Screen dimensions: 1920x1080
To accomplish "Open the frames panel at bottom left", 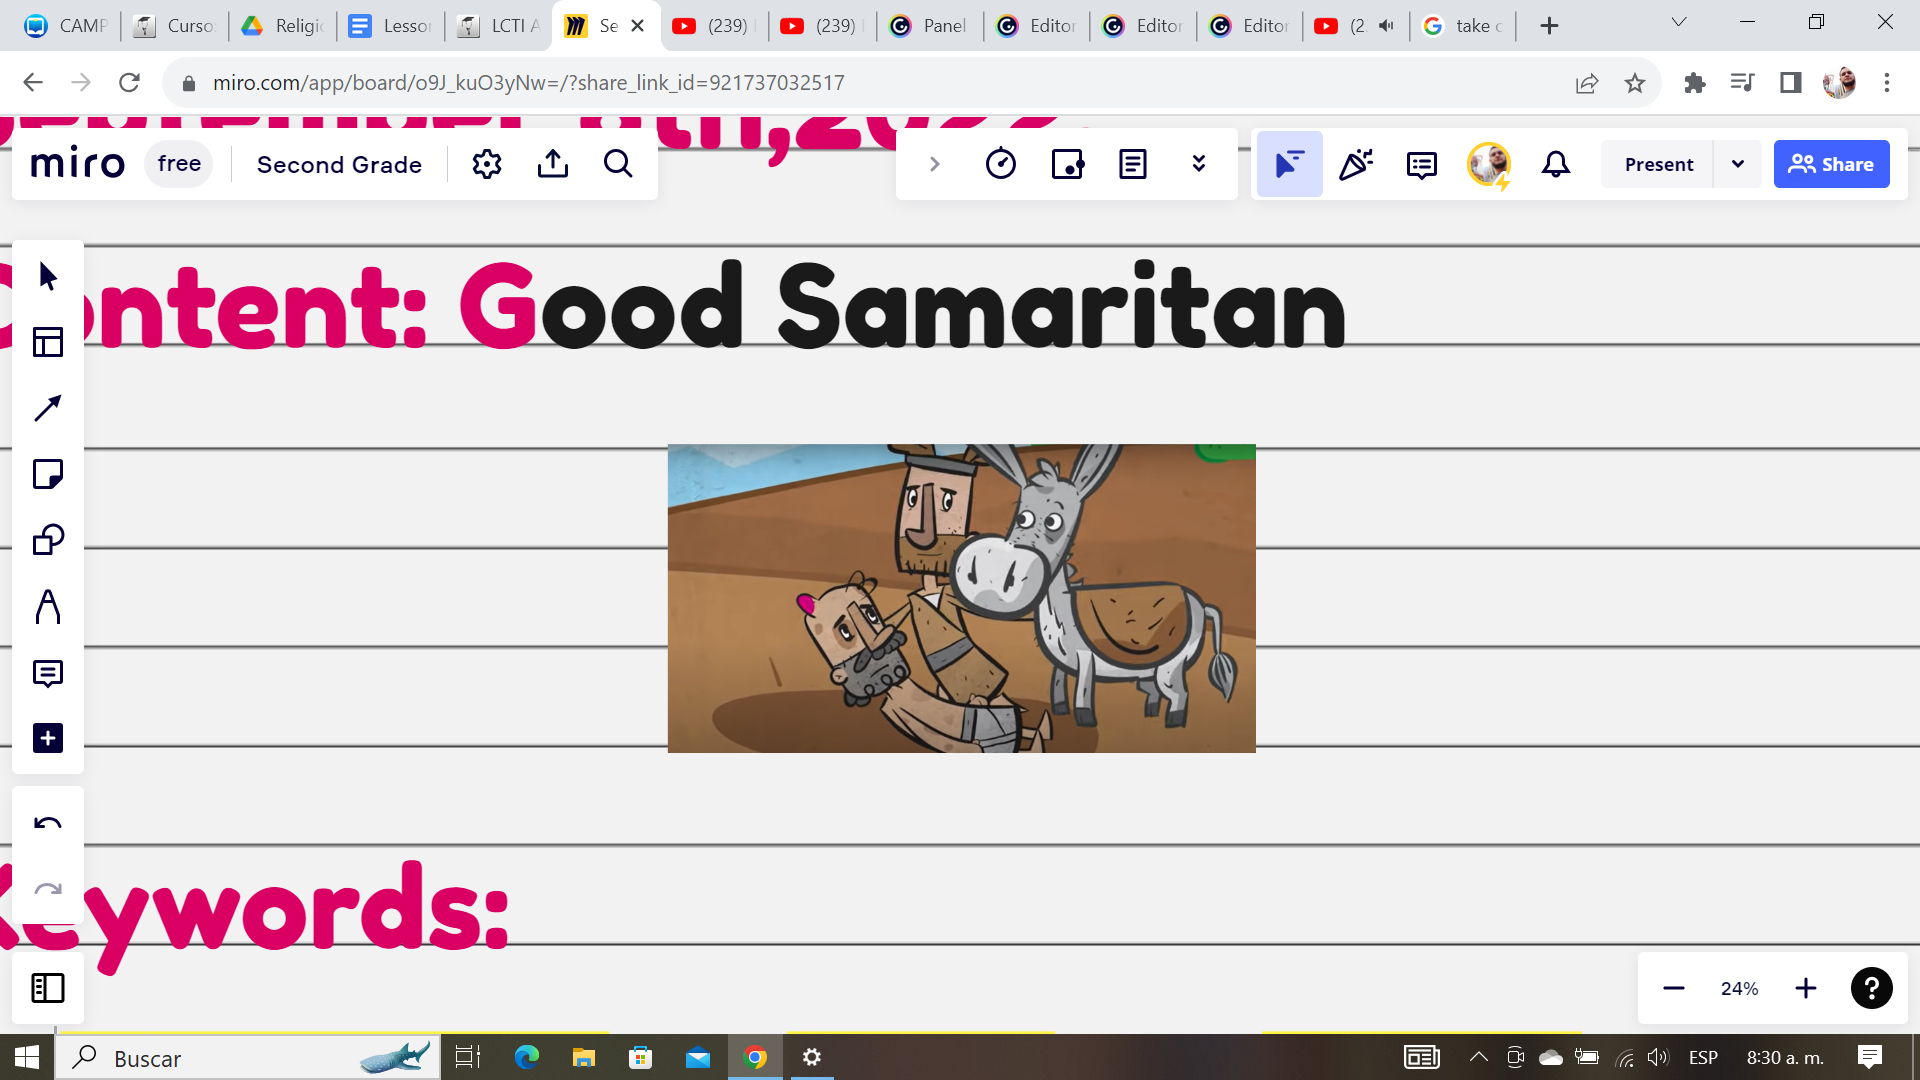I will pos(47,988).
